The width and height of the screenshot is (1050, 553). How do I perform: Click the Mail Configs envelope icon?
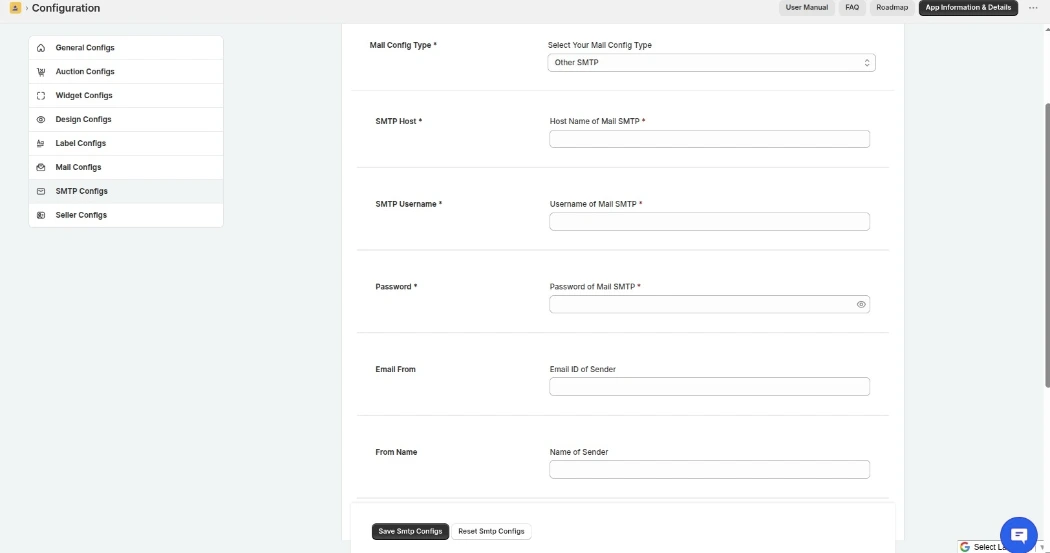pos(41,167)
